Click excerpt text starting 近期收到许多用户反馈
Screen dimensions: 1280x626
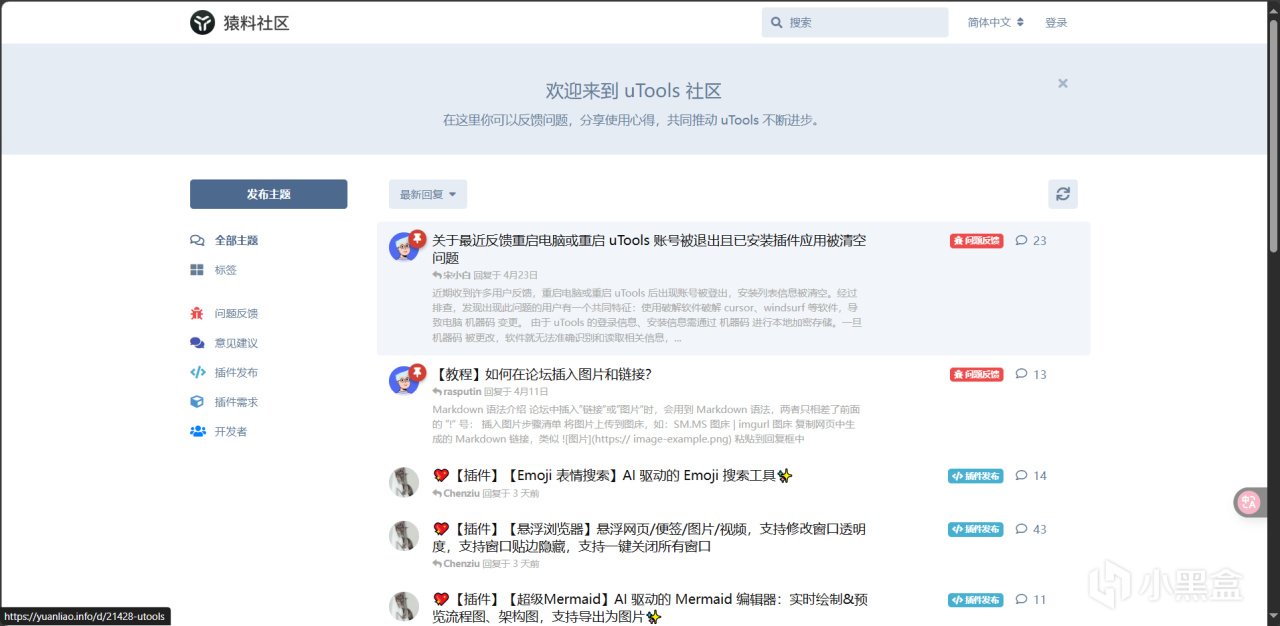point(646,315)
